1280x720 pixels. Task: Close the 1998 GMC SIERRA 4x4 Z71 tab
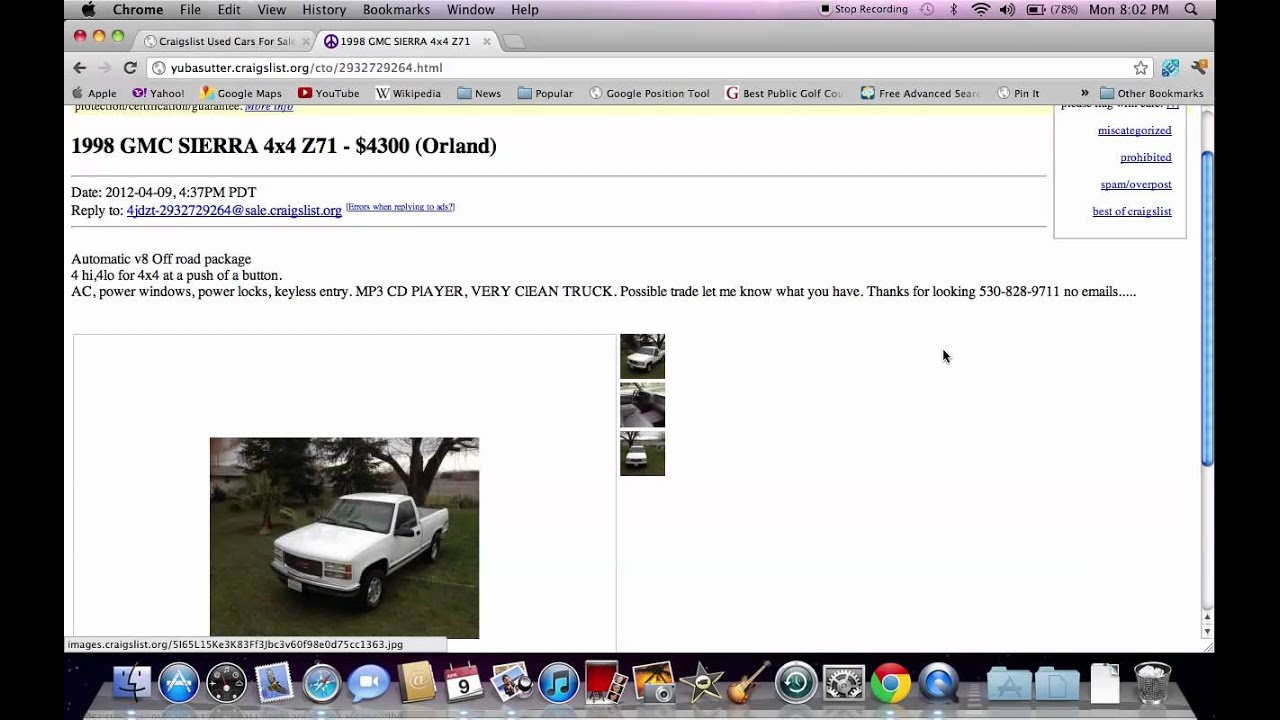click(x=485, y=41)
